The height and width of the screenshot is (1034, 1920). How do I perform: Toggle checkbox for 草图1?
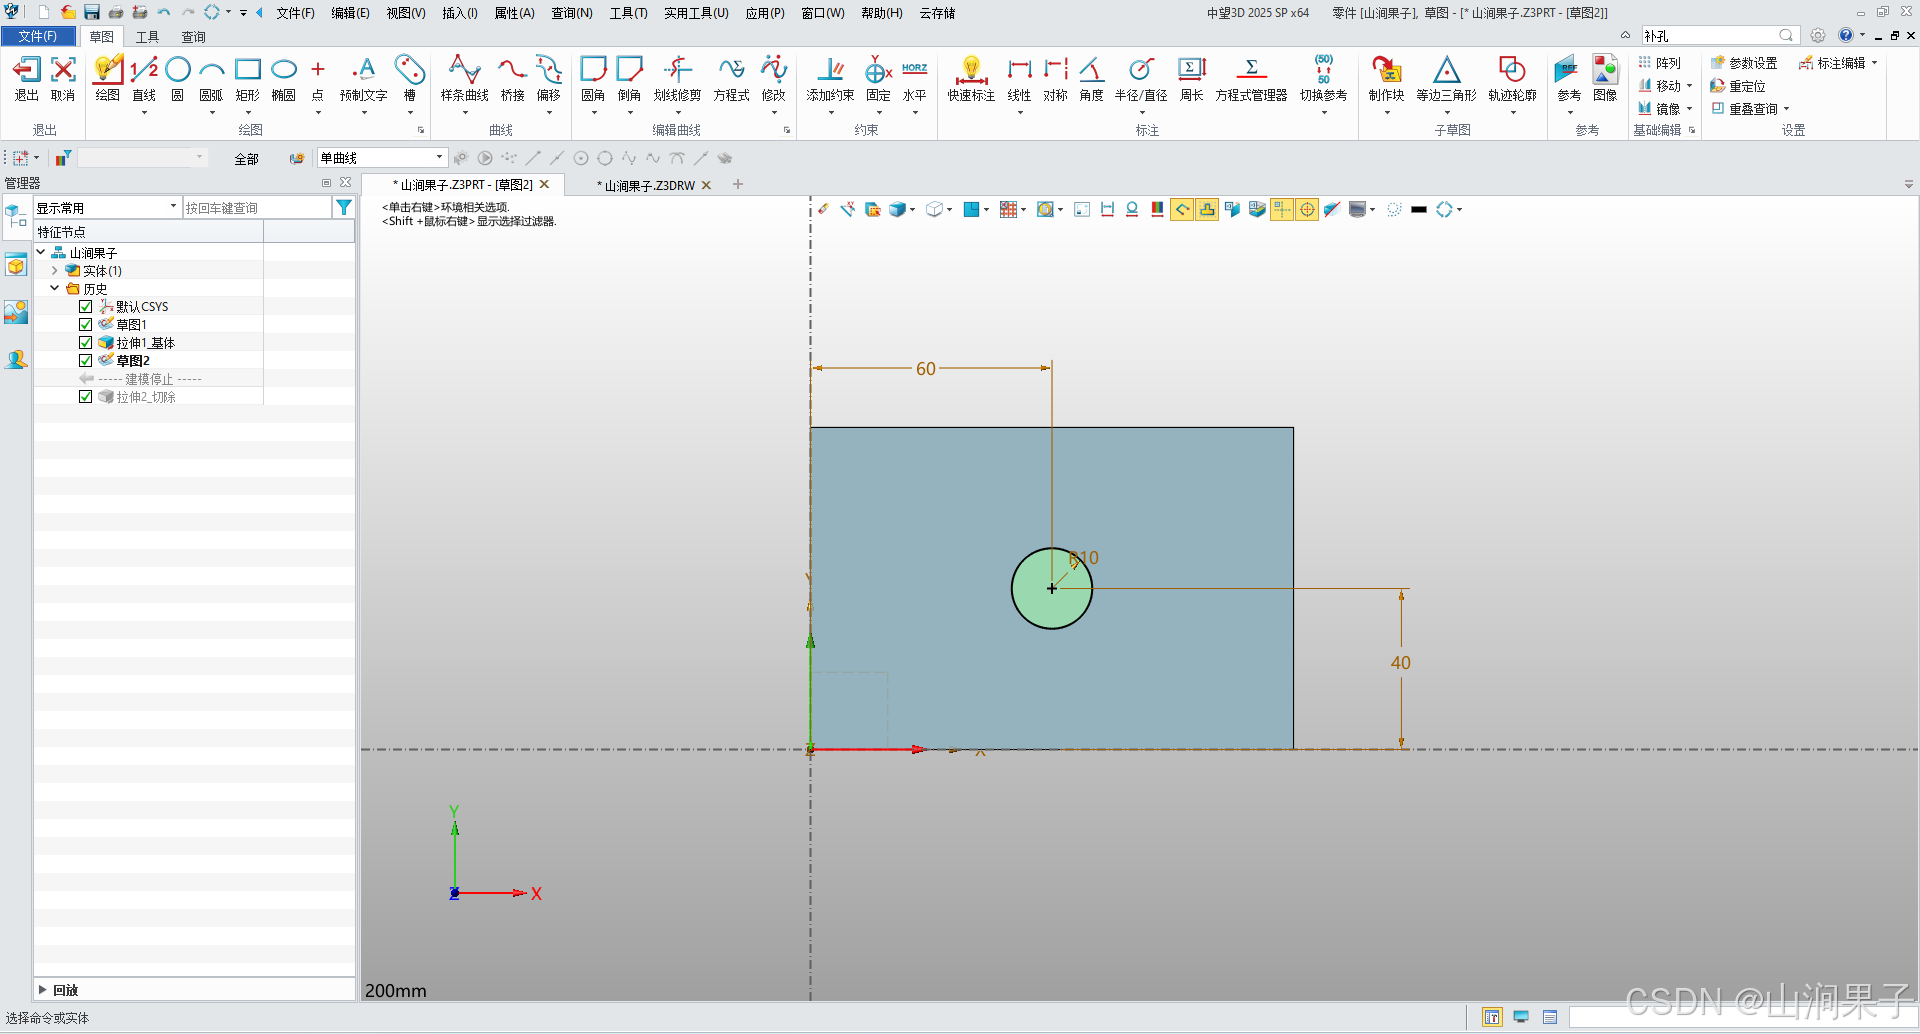(x=86, y=325)
